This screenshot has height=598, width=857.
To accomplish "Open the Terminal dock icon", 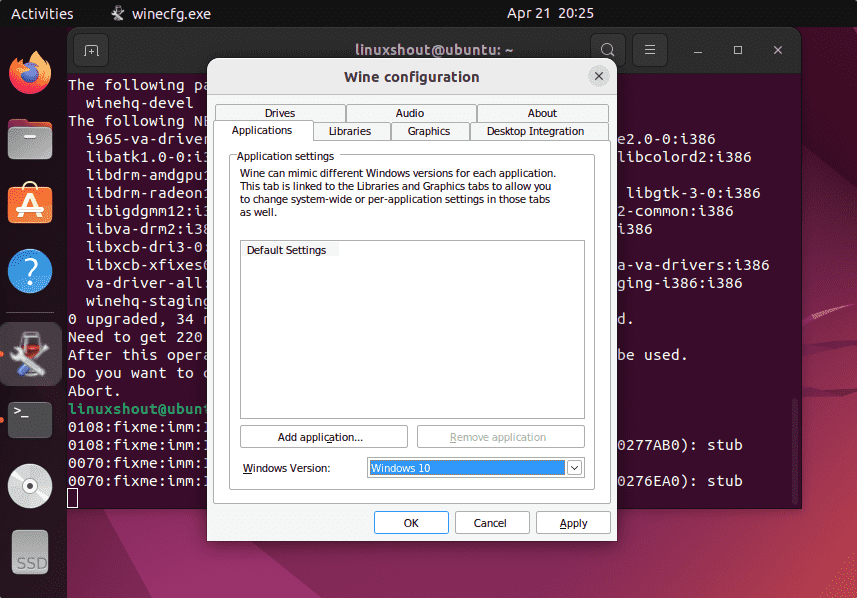I will pos(30,419).
